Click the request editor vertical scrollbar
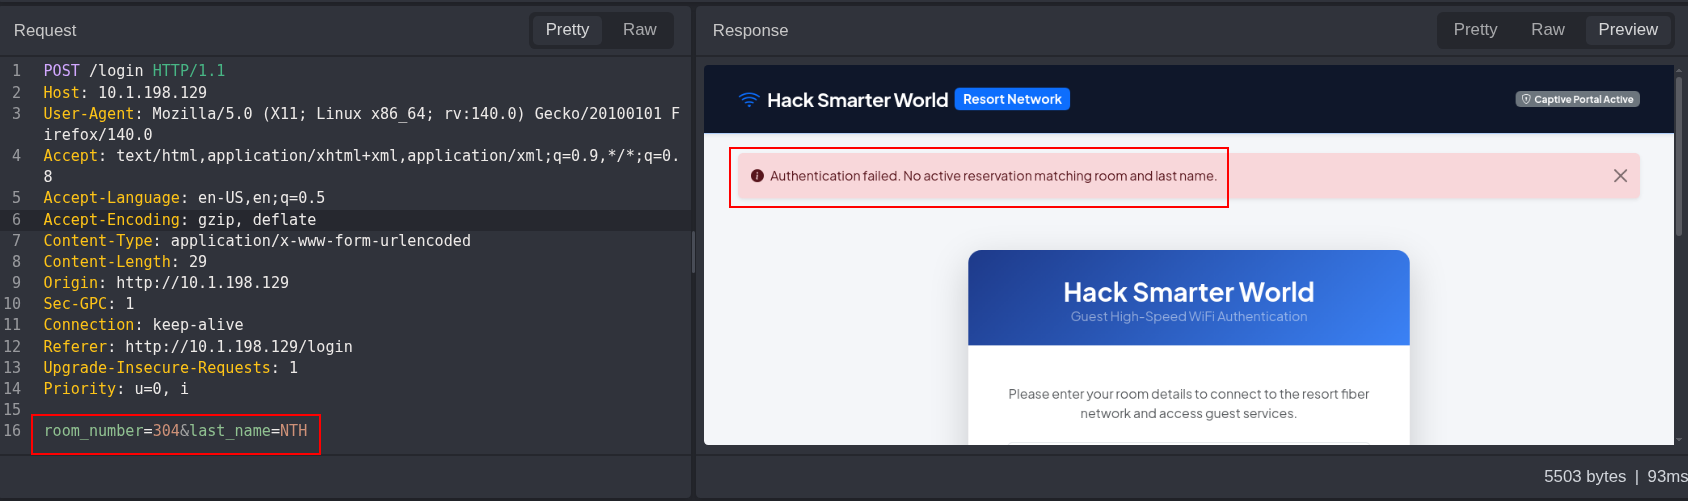The image size is (1688, 501). [693, 252]
